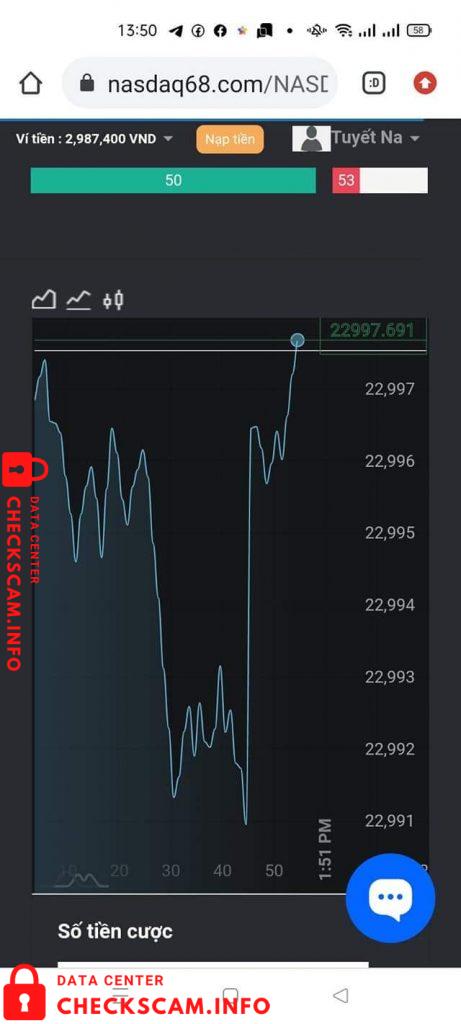Viewport: 461px width, 1024px height.
Task: Tap the browser home icon
Action: point(31,83)
